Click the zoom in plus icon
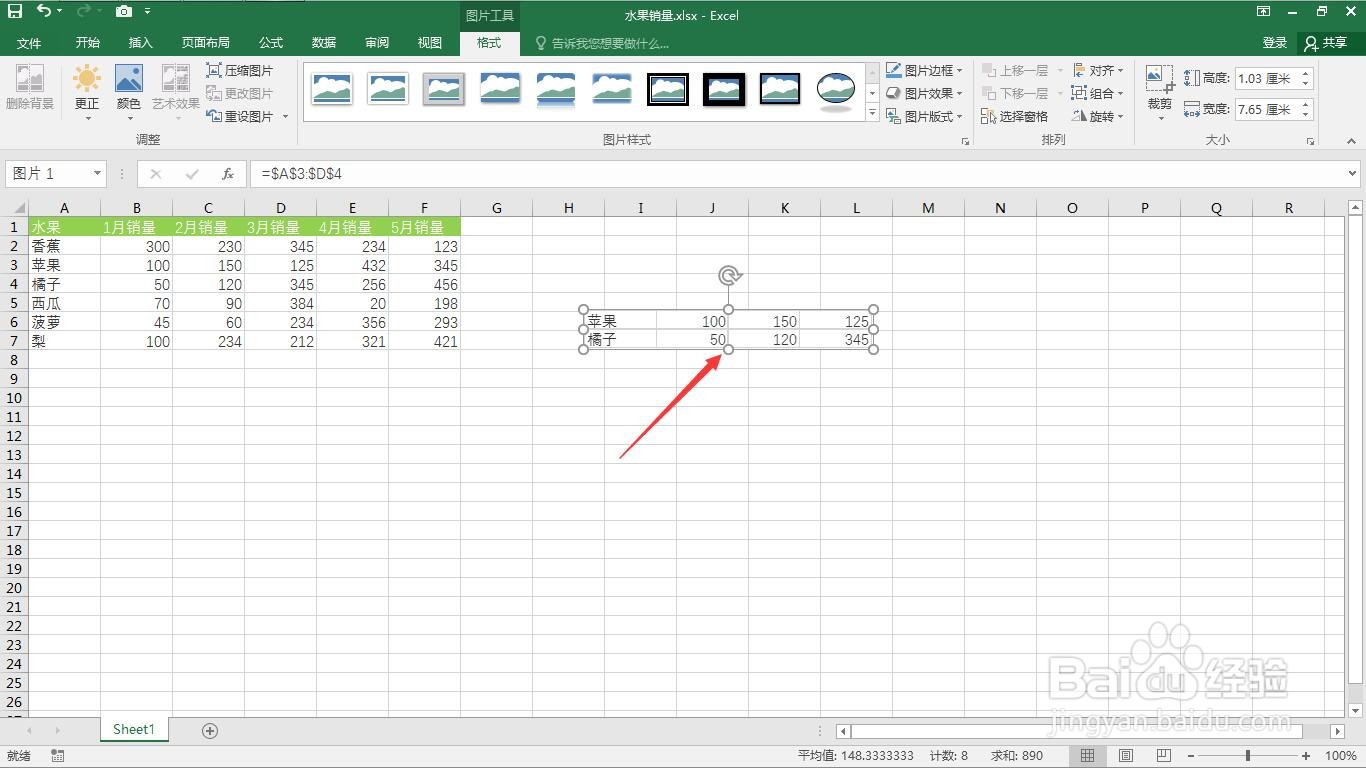 click(1306, 756)
